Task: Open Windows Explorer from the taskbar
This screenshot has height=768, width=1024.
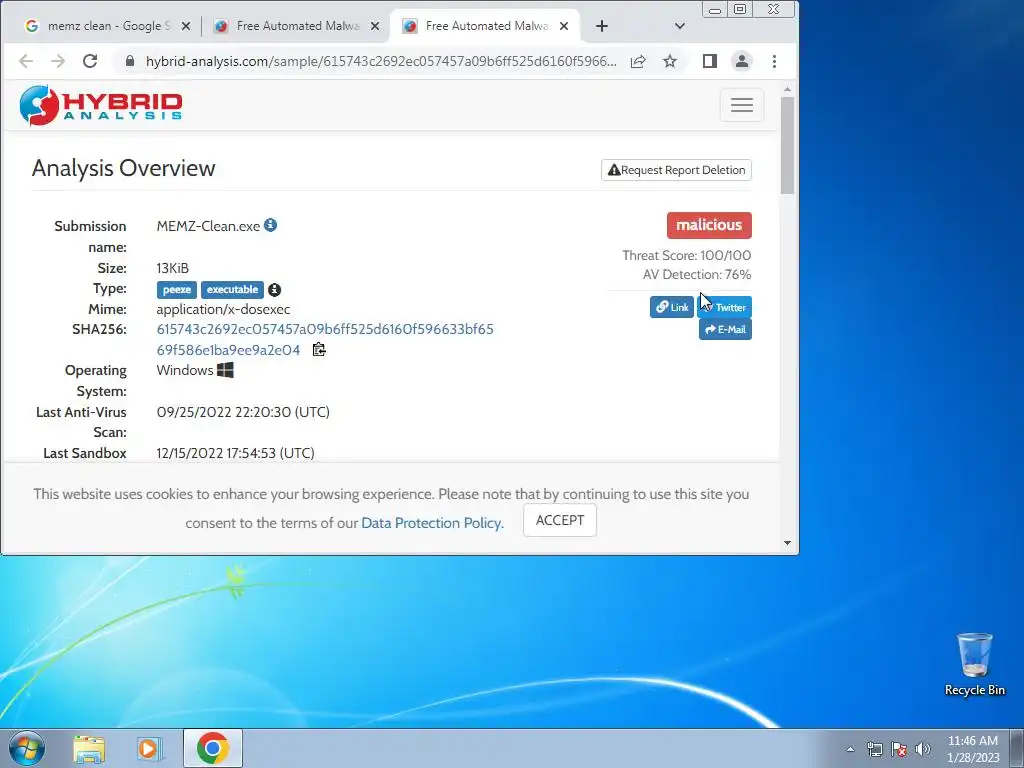Action: 89,748
